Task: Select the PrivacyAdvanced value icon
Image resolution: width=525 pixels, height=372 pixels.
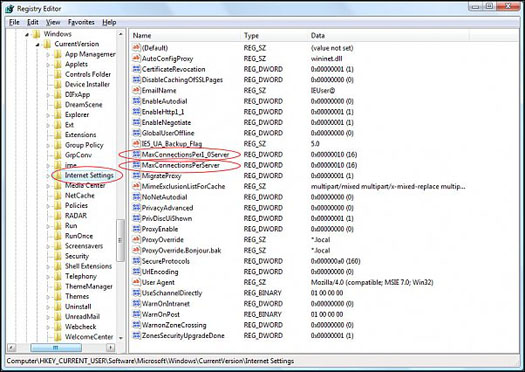Action: coord(136,208)
